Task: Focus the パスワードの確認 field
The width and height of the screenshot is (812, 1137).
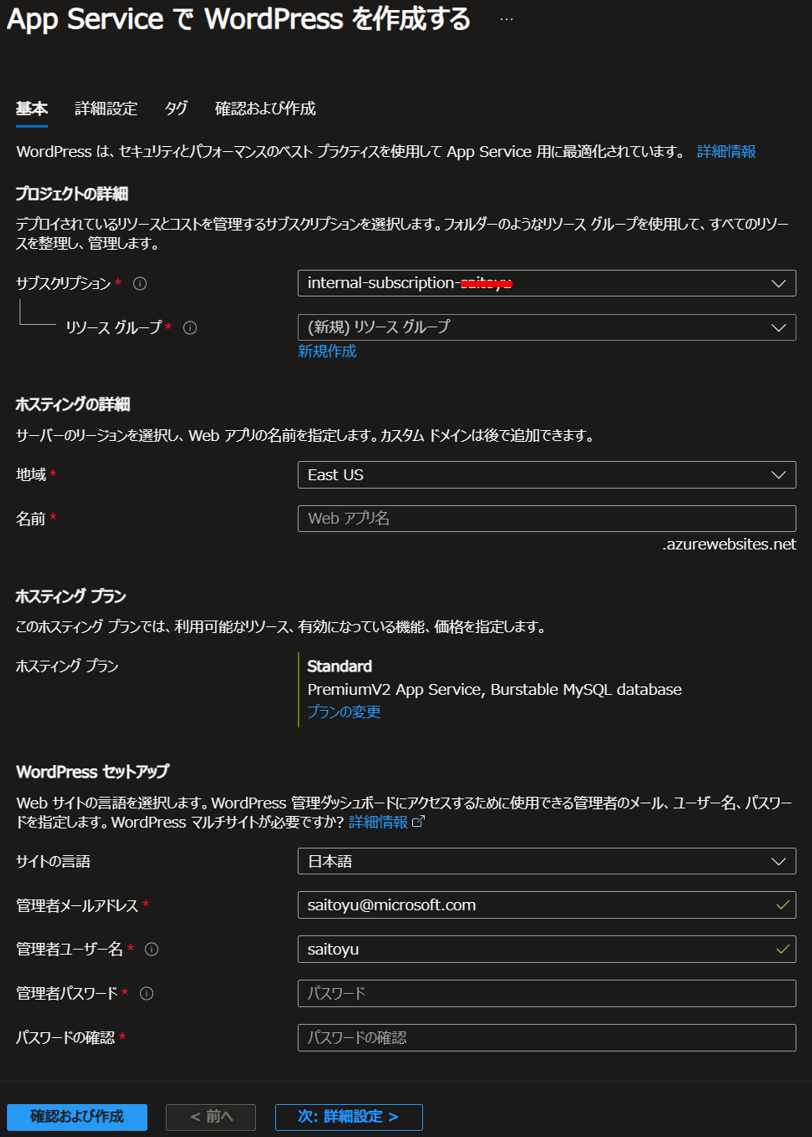Action: pos(547,1038)
